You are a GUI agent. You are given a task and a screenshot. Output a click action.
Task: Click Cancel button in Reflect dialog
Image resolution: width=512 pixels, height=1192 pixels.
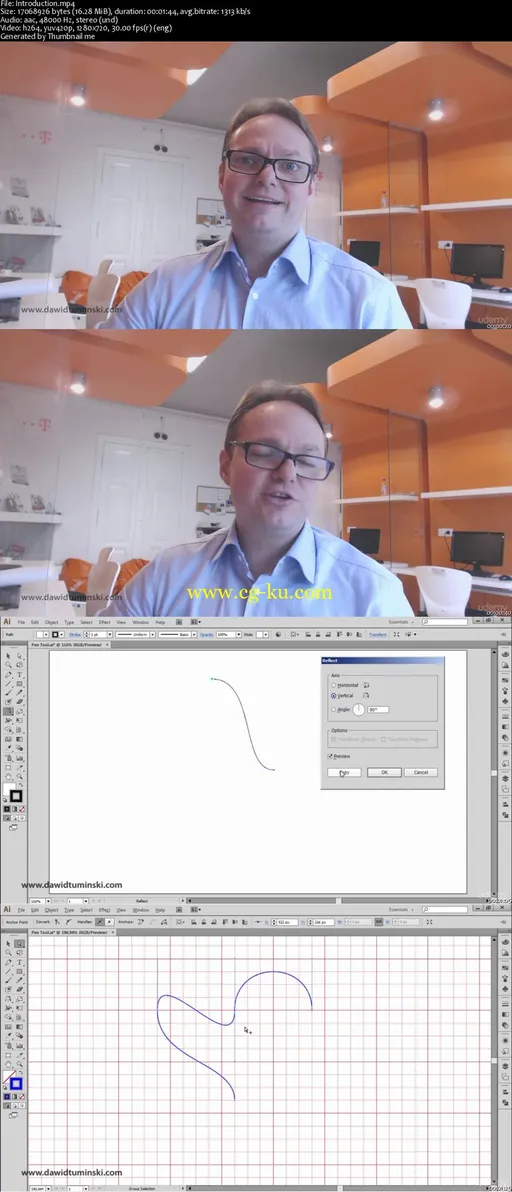point(421,772)
